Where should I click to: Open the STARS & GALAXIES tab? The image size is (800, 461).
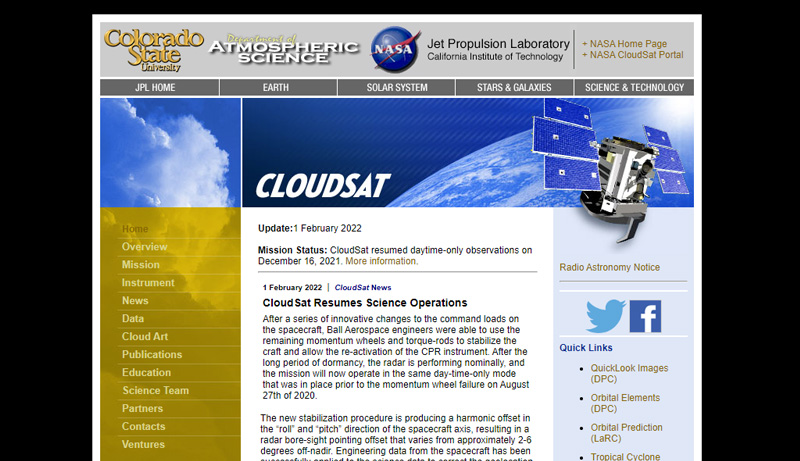coord(514,87)
